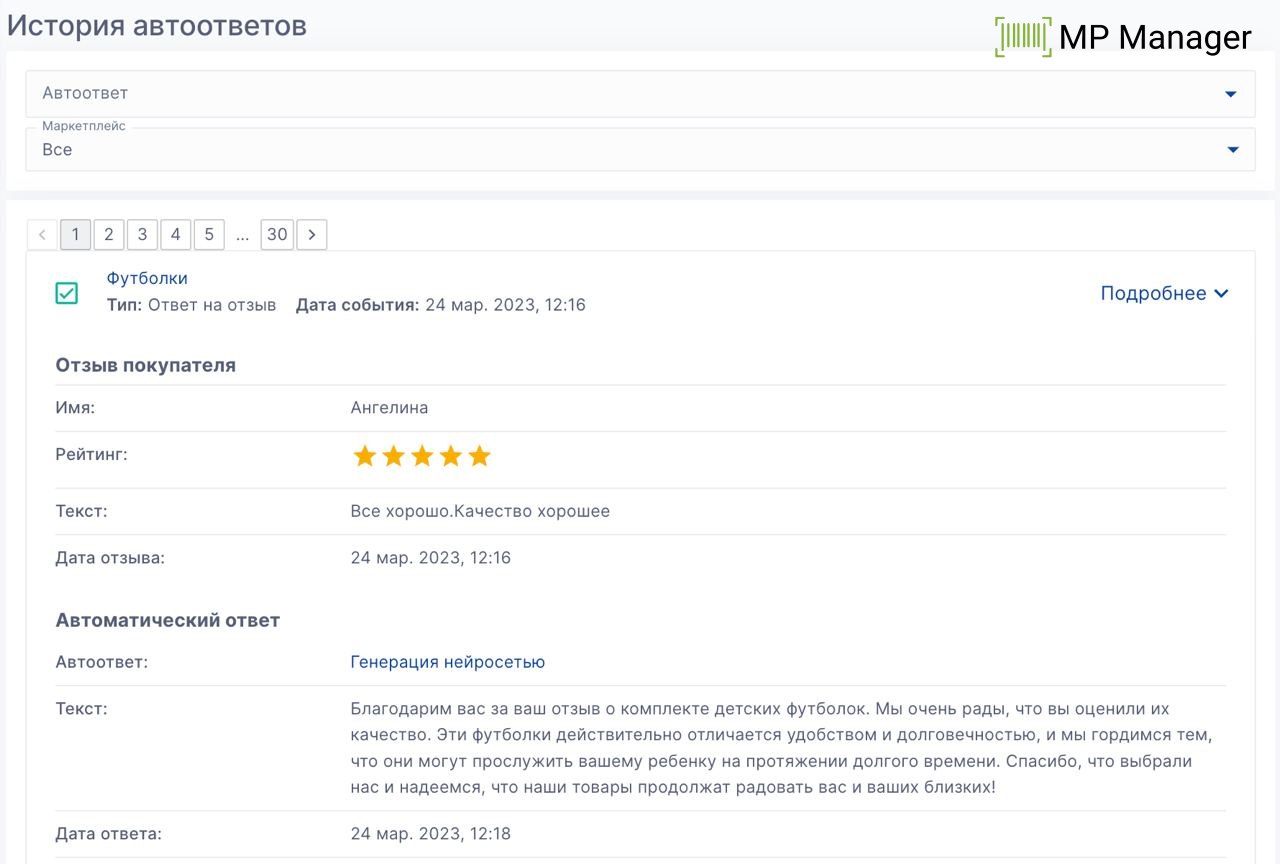This screenshot has height=864, width=1280.
Task: Click the five-star rating stars
Action: point(422,457)
